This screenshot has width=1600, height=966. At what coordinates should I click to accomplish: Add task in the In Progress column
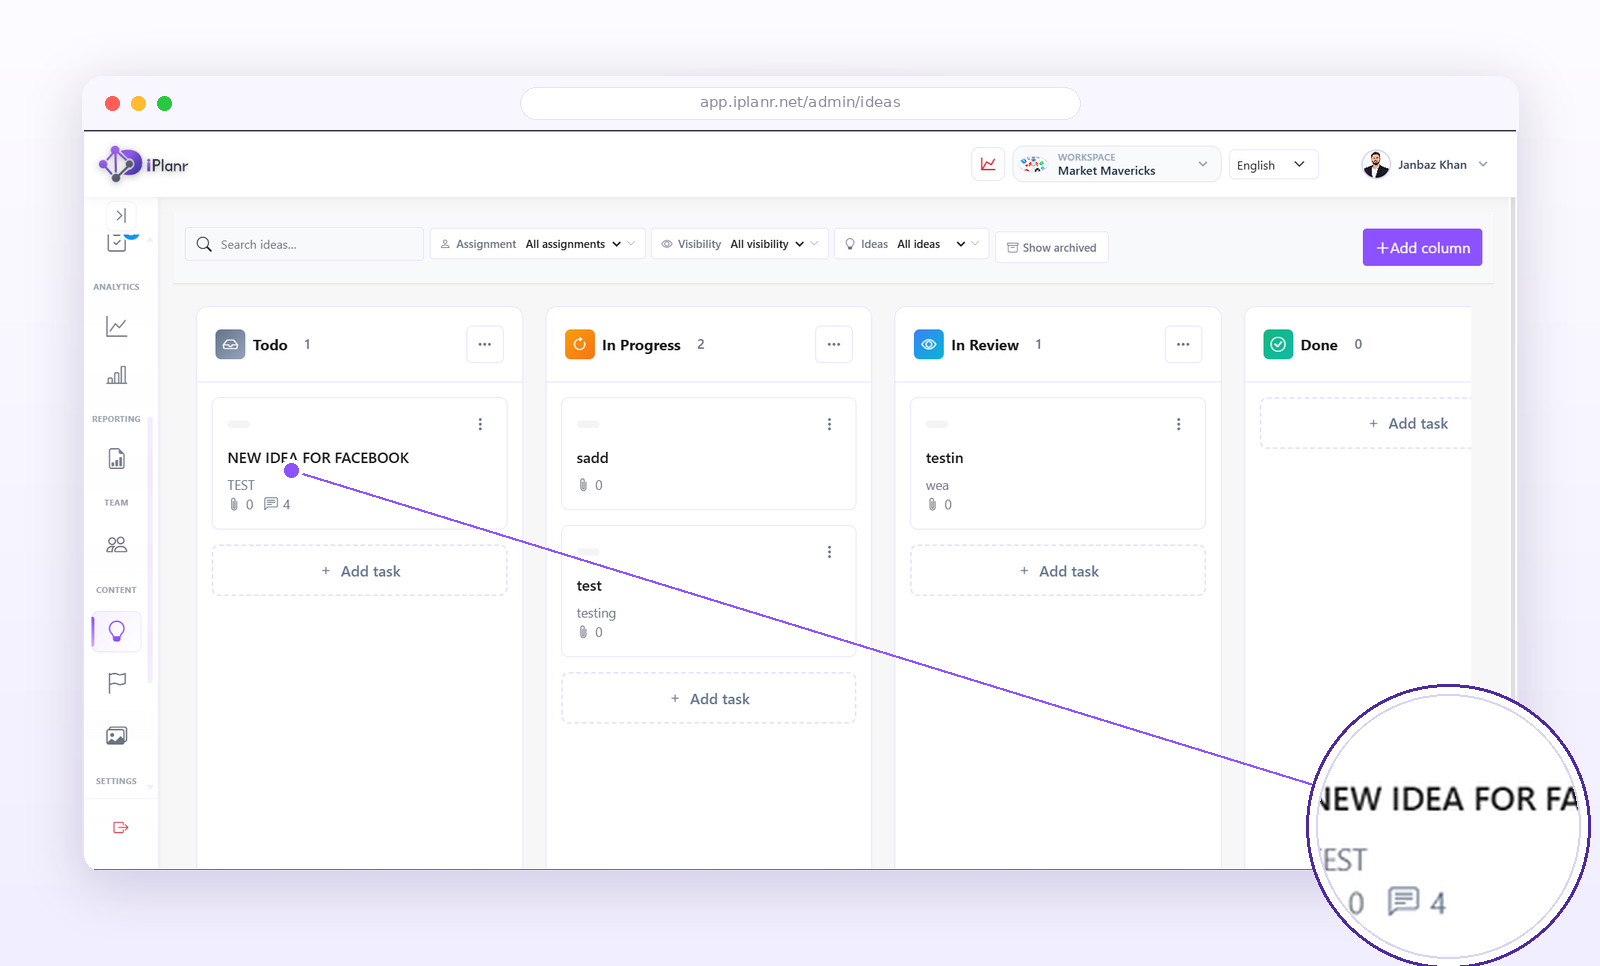[709, 699]
